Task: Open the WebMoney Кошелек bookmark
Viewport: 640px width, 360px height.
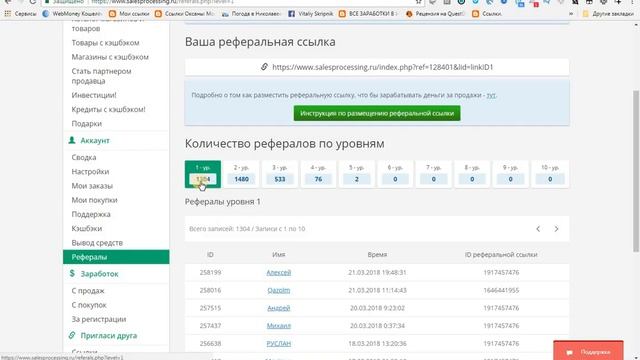Action: coord(72,13)
